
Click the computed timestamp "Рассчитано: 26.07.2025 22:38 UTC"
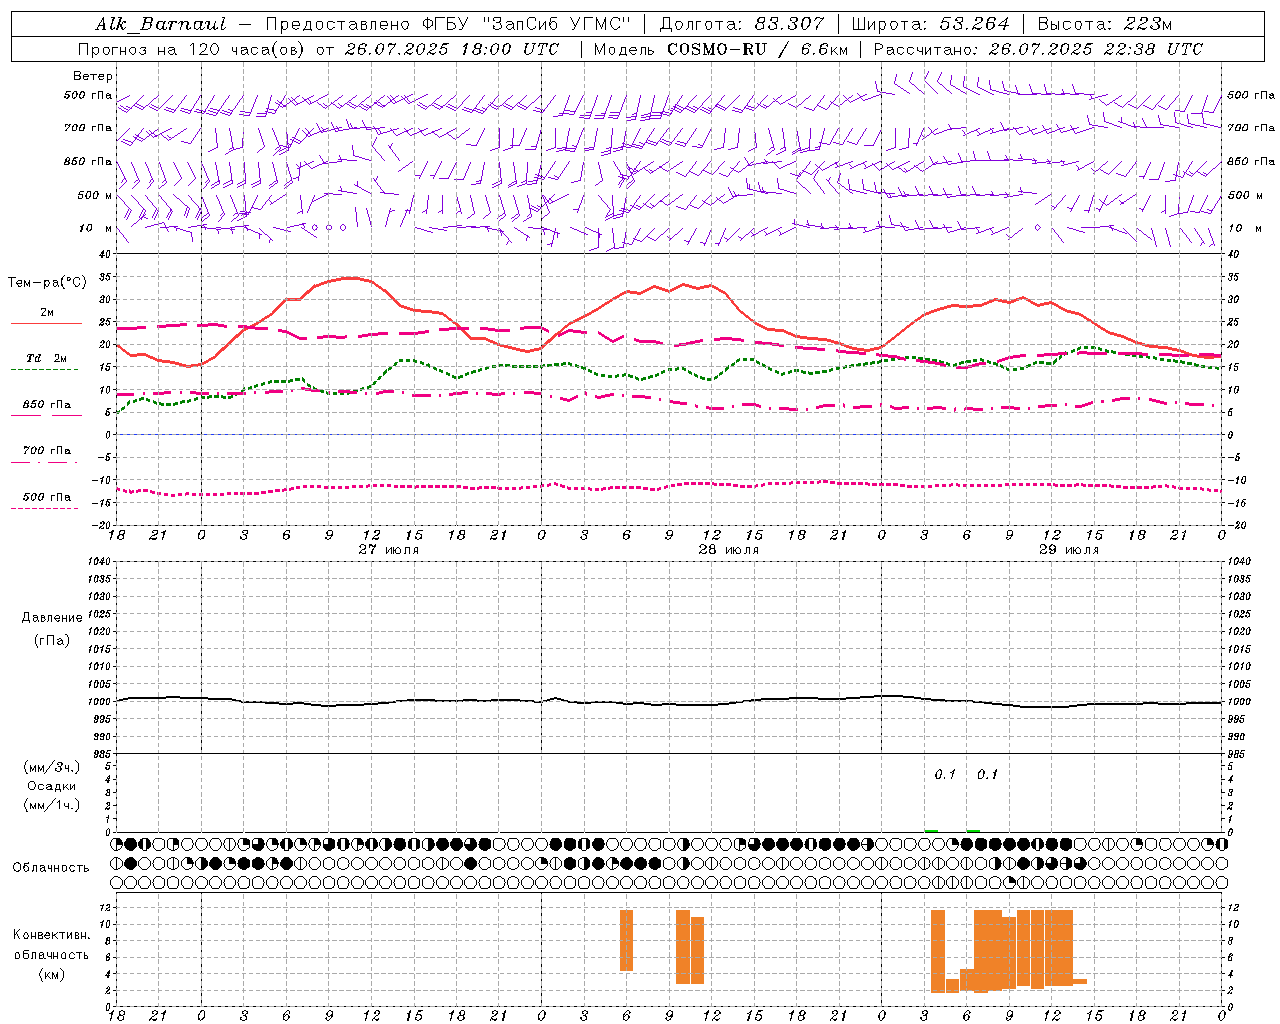click(x=1038, y=49)
